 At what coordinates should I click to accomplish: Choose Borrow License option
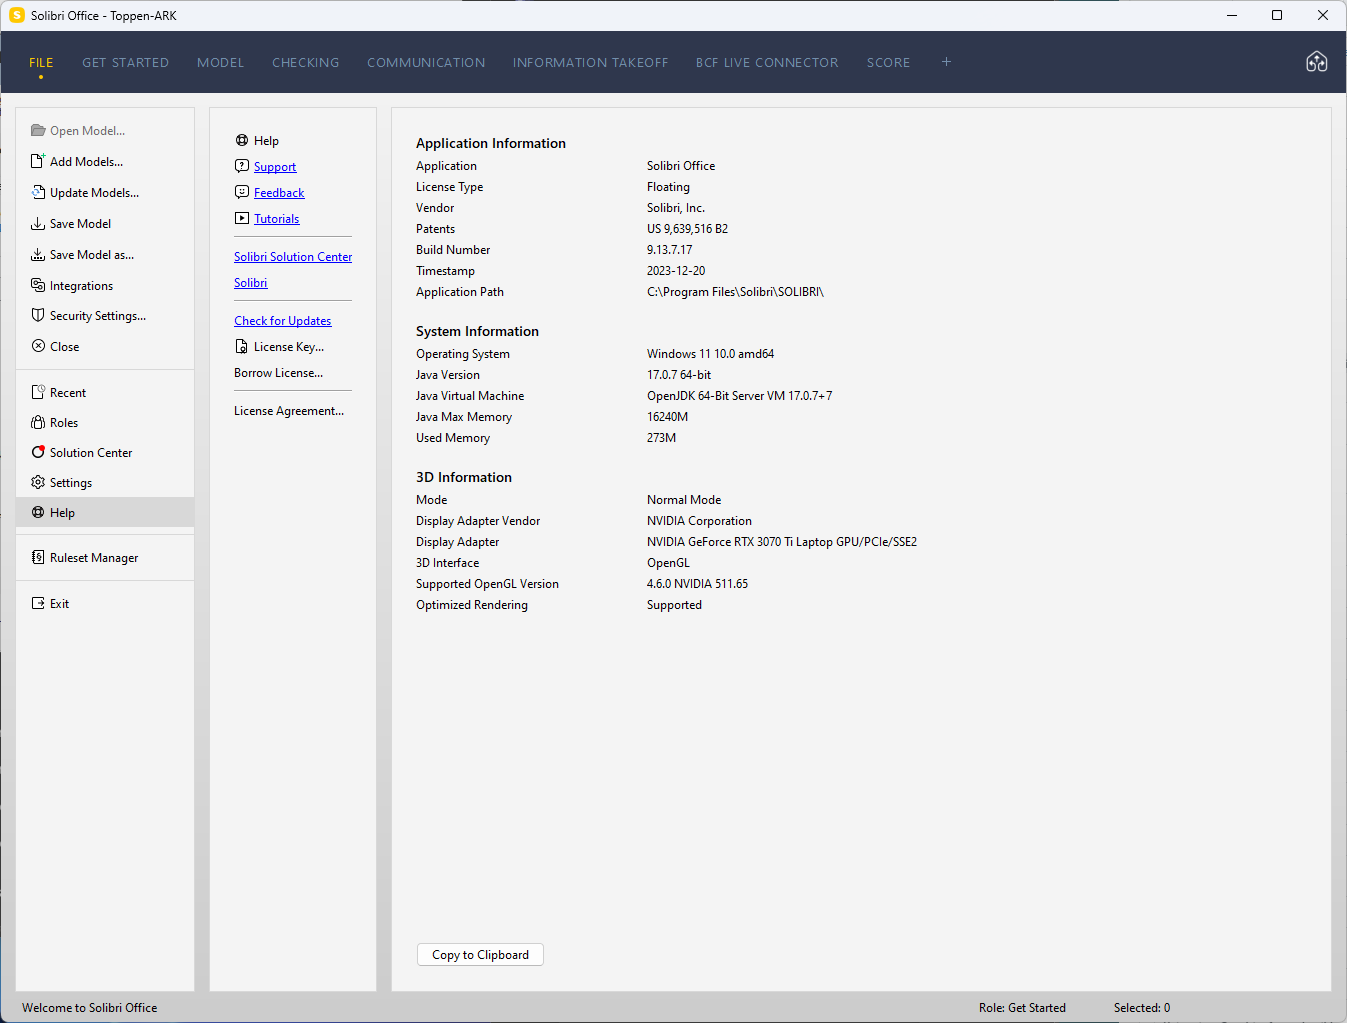(x=278, y=373)
